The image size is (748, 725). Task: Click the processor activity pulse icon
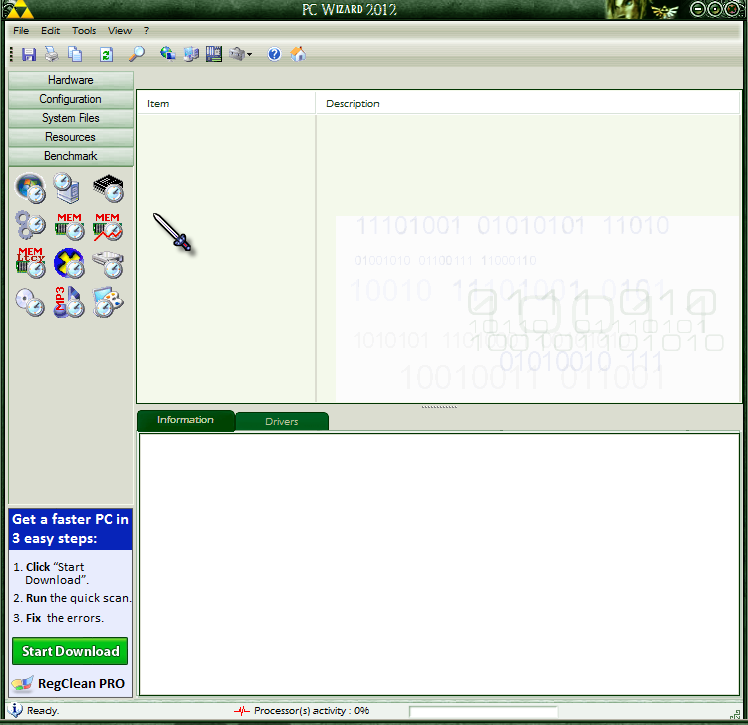[242, 711]
